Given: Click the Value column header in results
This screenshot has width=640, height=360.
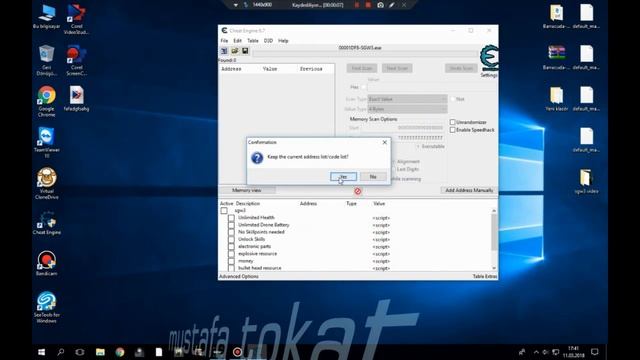Looking at the screenshot, I should pyautogui.click(x=270, y=69).
